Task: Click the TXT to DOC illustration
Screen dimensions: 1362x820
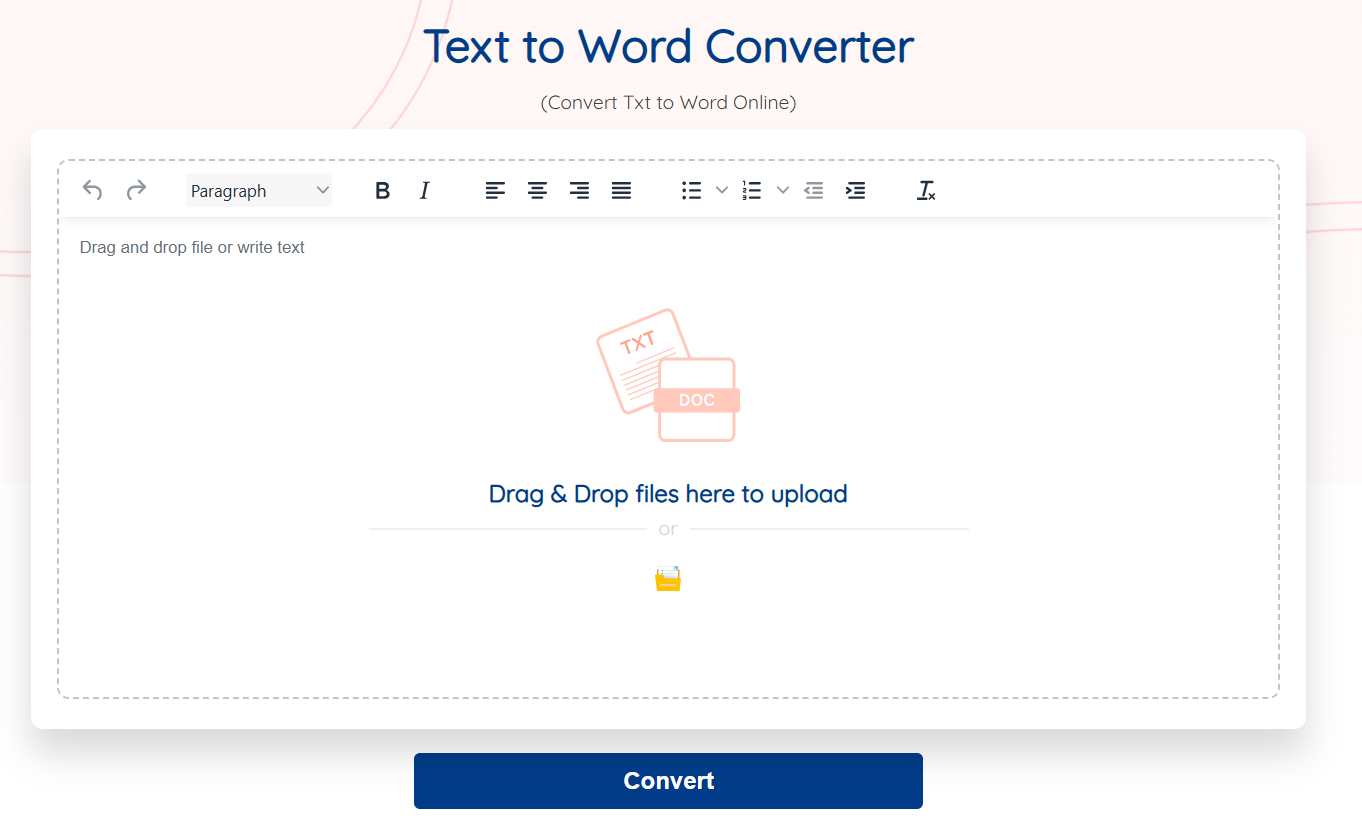Action: (667, 375)
